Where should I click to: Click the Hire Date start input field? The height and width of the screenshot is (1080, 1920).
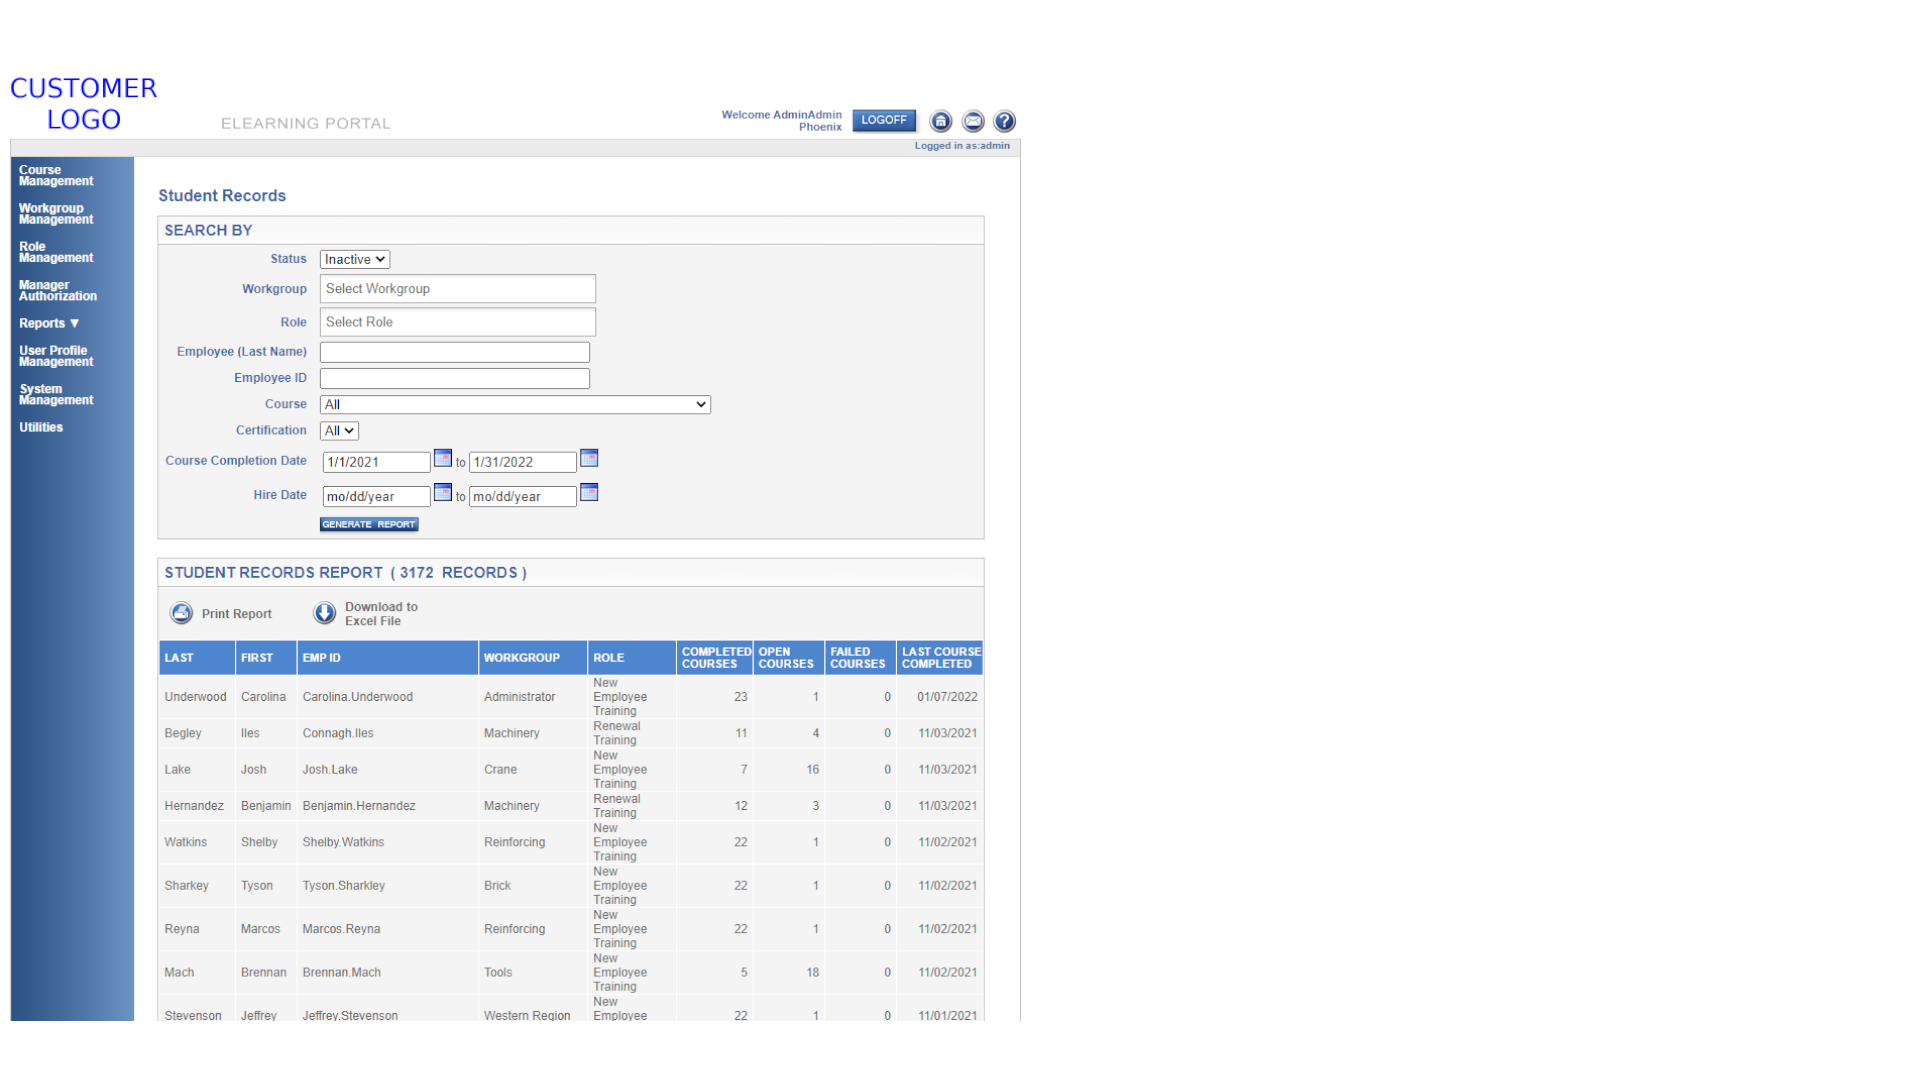point(376,496)
